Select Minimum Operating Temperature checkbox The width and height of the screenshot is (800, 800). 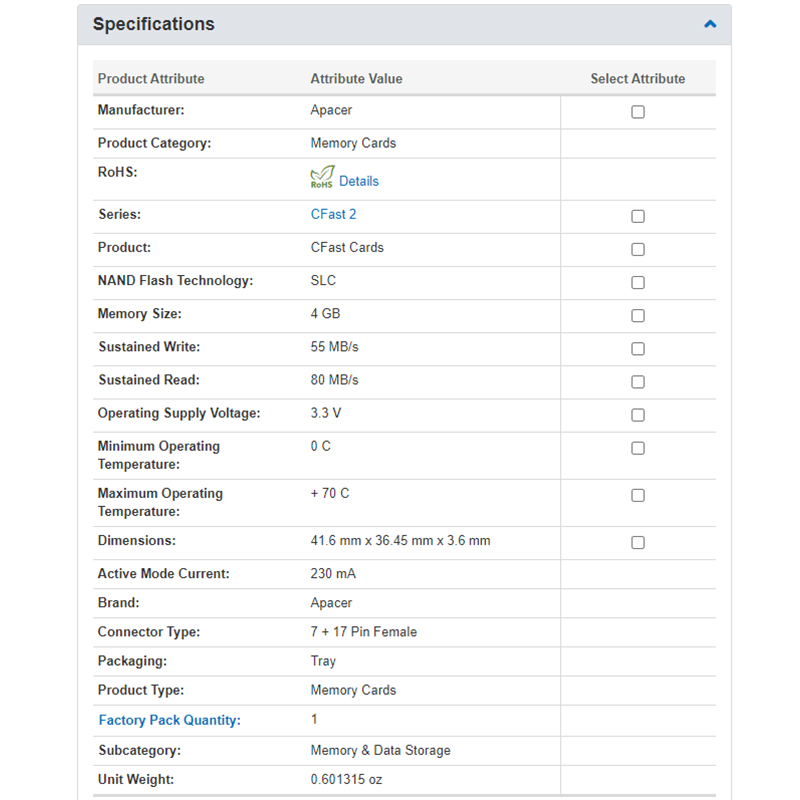coord(638,448)
